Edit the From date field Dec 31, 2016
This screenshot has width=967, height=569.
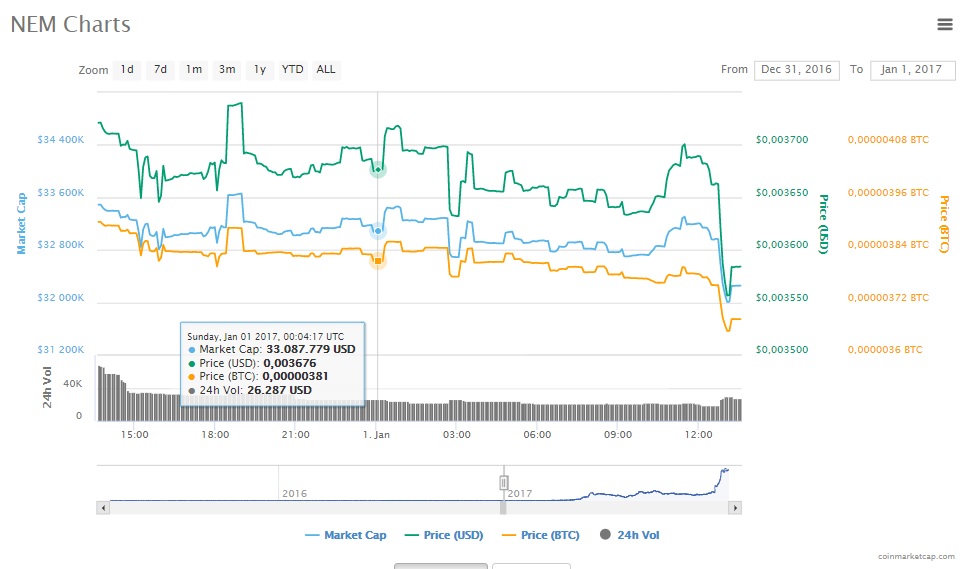point(796,70)
